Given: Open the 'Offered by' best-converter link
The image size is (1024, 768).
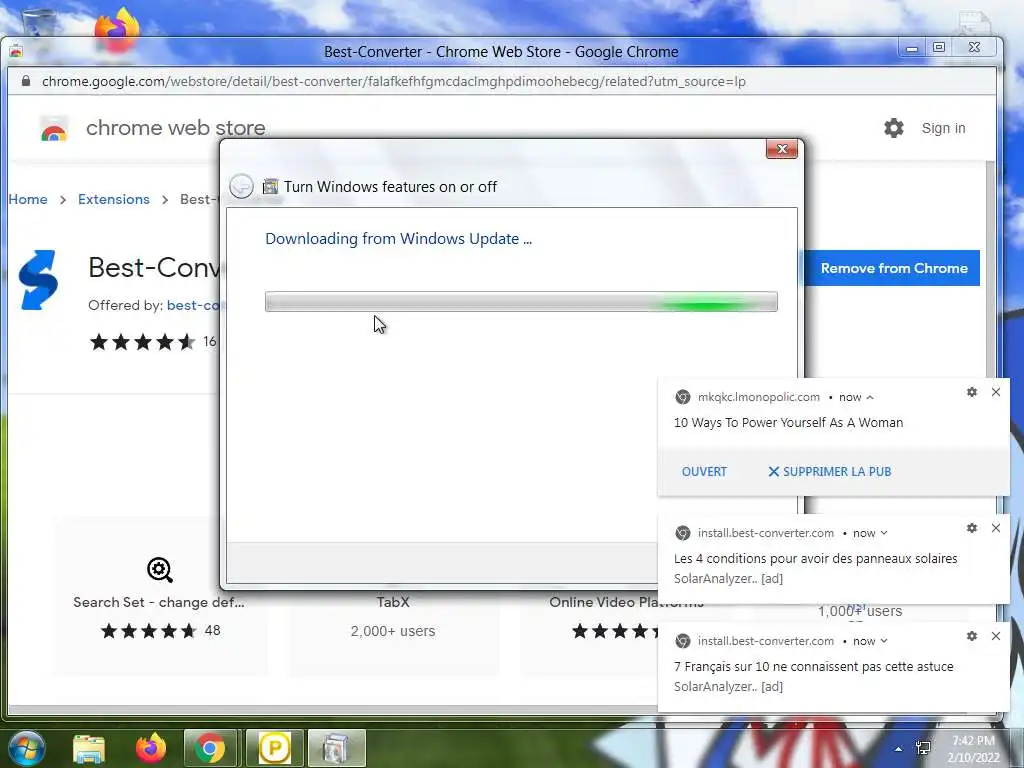Looking at the screenshot, I should [194, 305].
